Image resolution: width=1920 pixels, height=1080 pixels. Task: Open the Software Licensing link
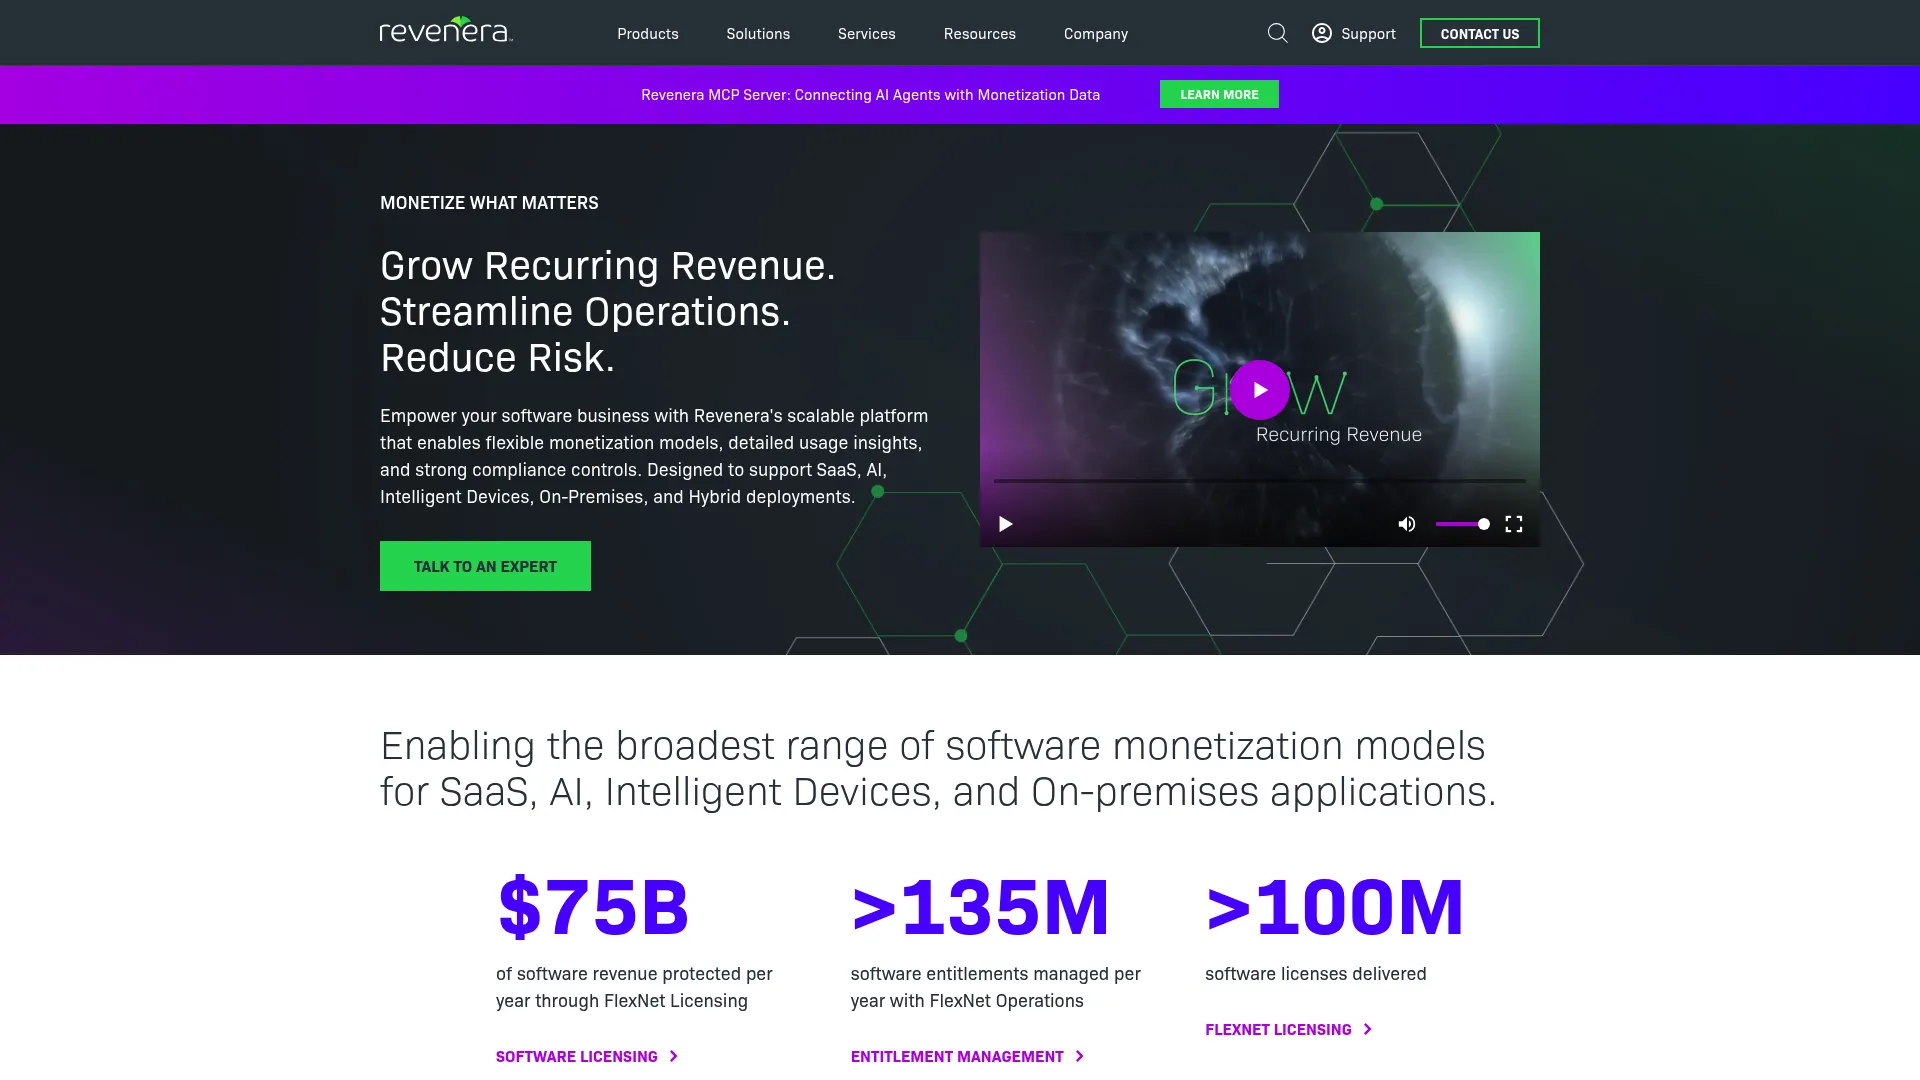(577, 1056)
